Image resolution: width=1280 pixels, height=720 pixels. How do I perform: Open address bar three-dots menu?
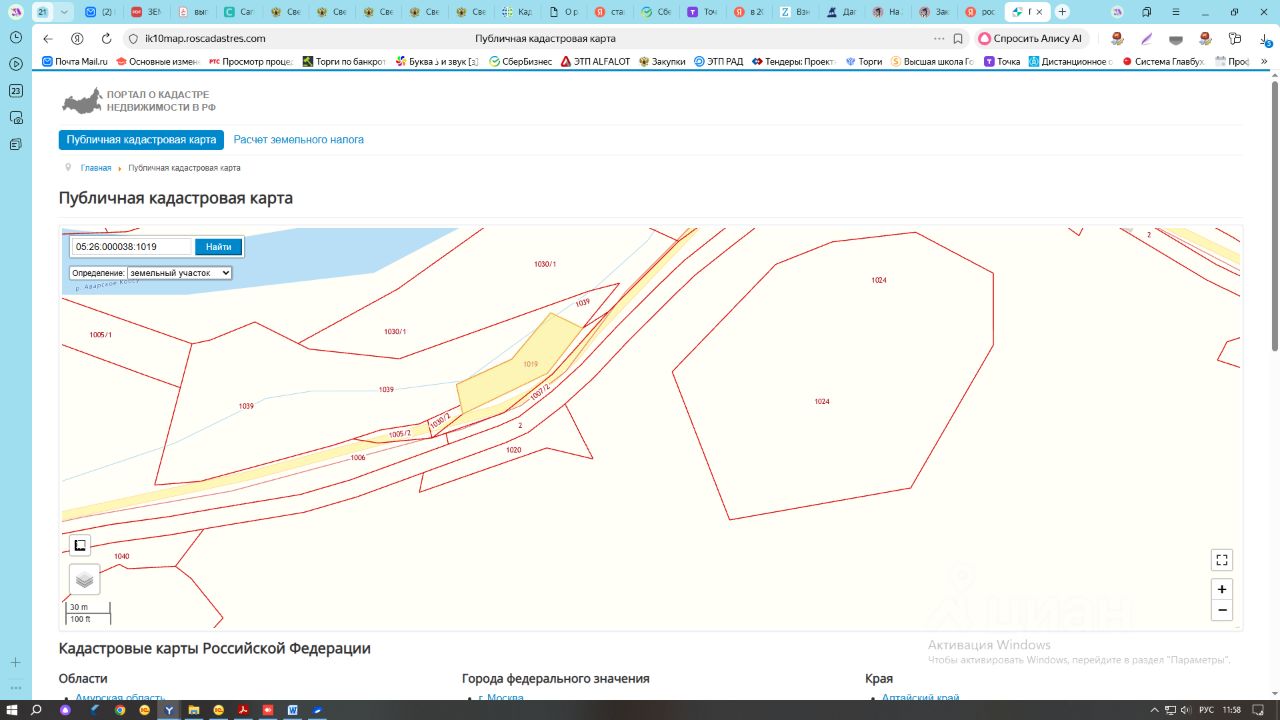pos(938,39)
